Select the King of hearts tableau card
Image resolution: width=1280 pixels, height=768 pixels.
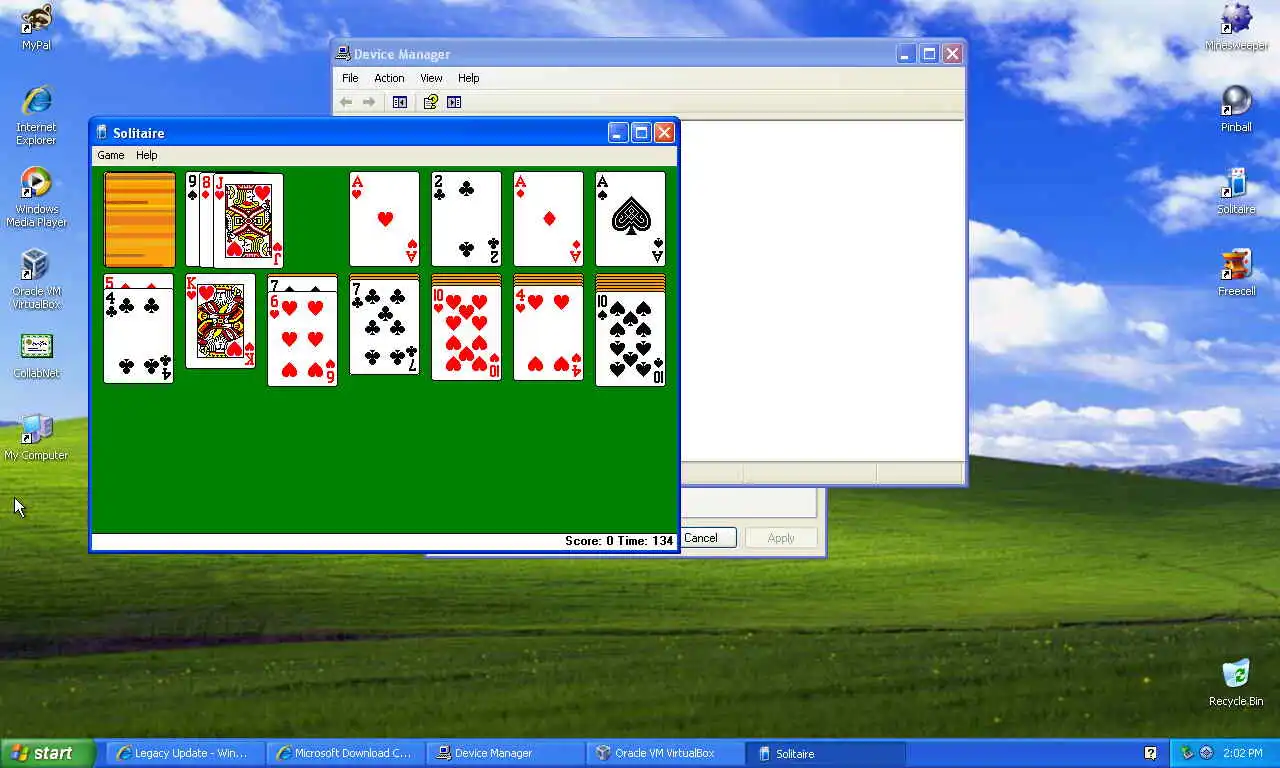click(221, 321)
